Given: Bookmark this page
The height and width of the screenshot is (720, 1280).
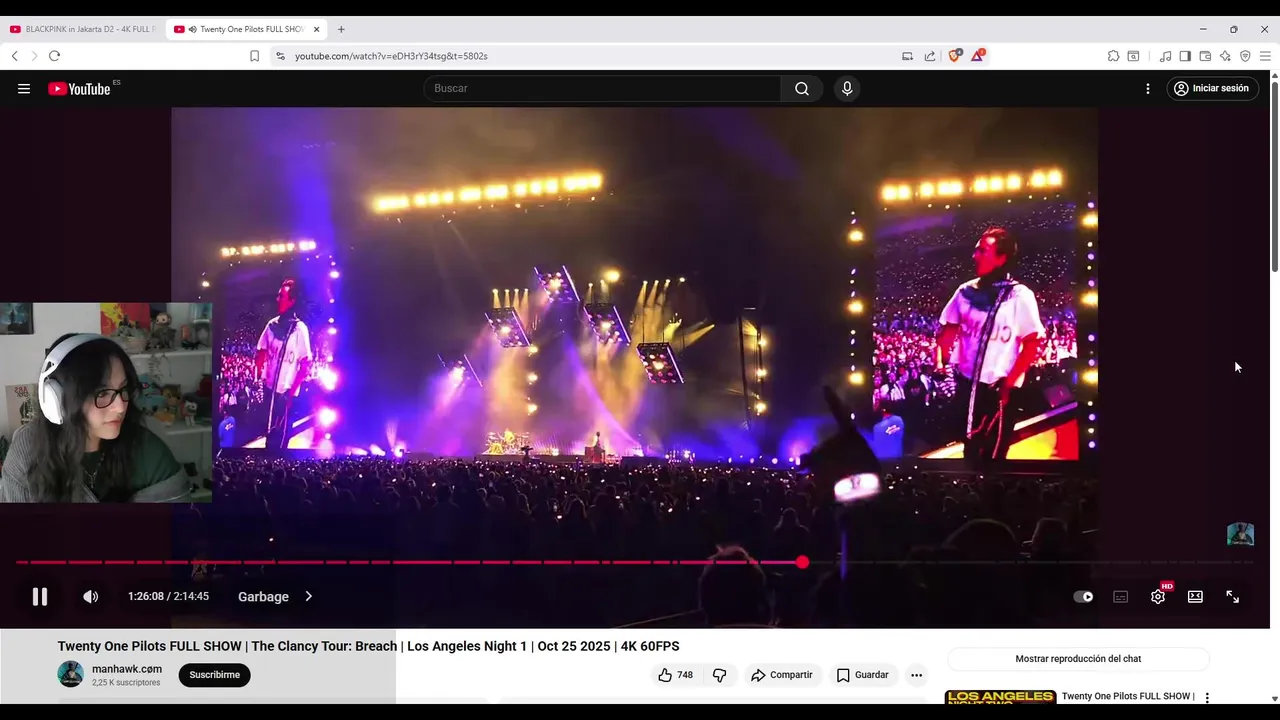Looking at the screenshot, I should (x=255, y=56).
